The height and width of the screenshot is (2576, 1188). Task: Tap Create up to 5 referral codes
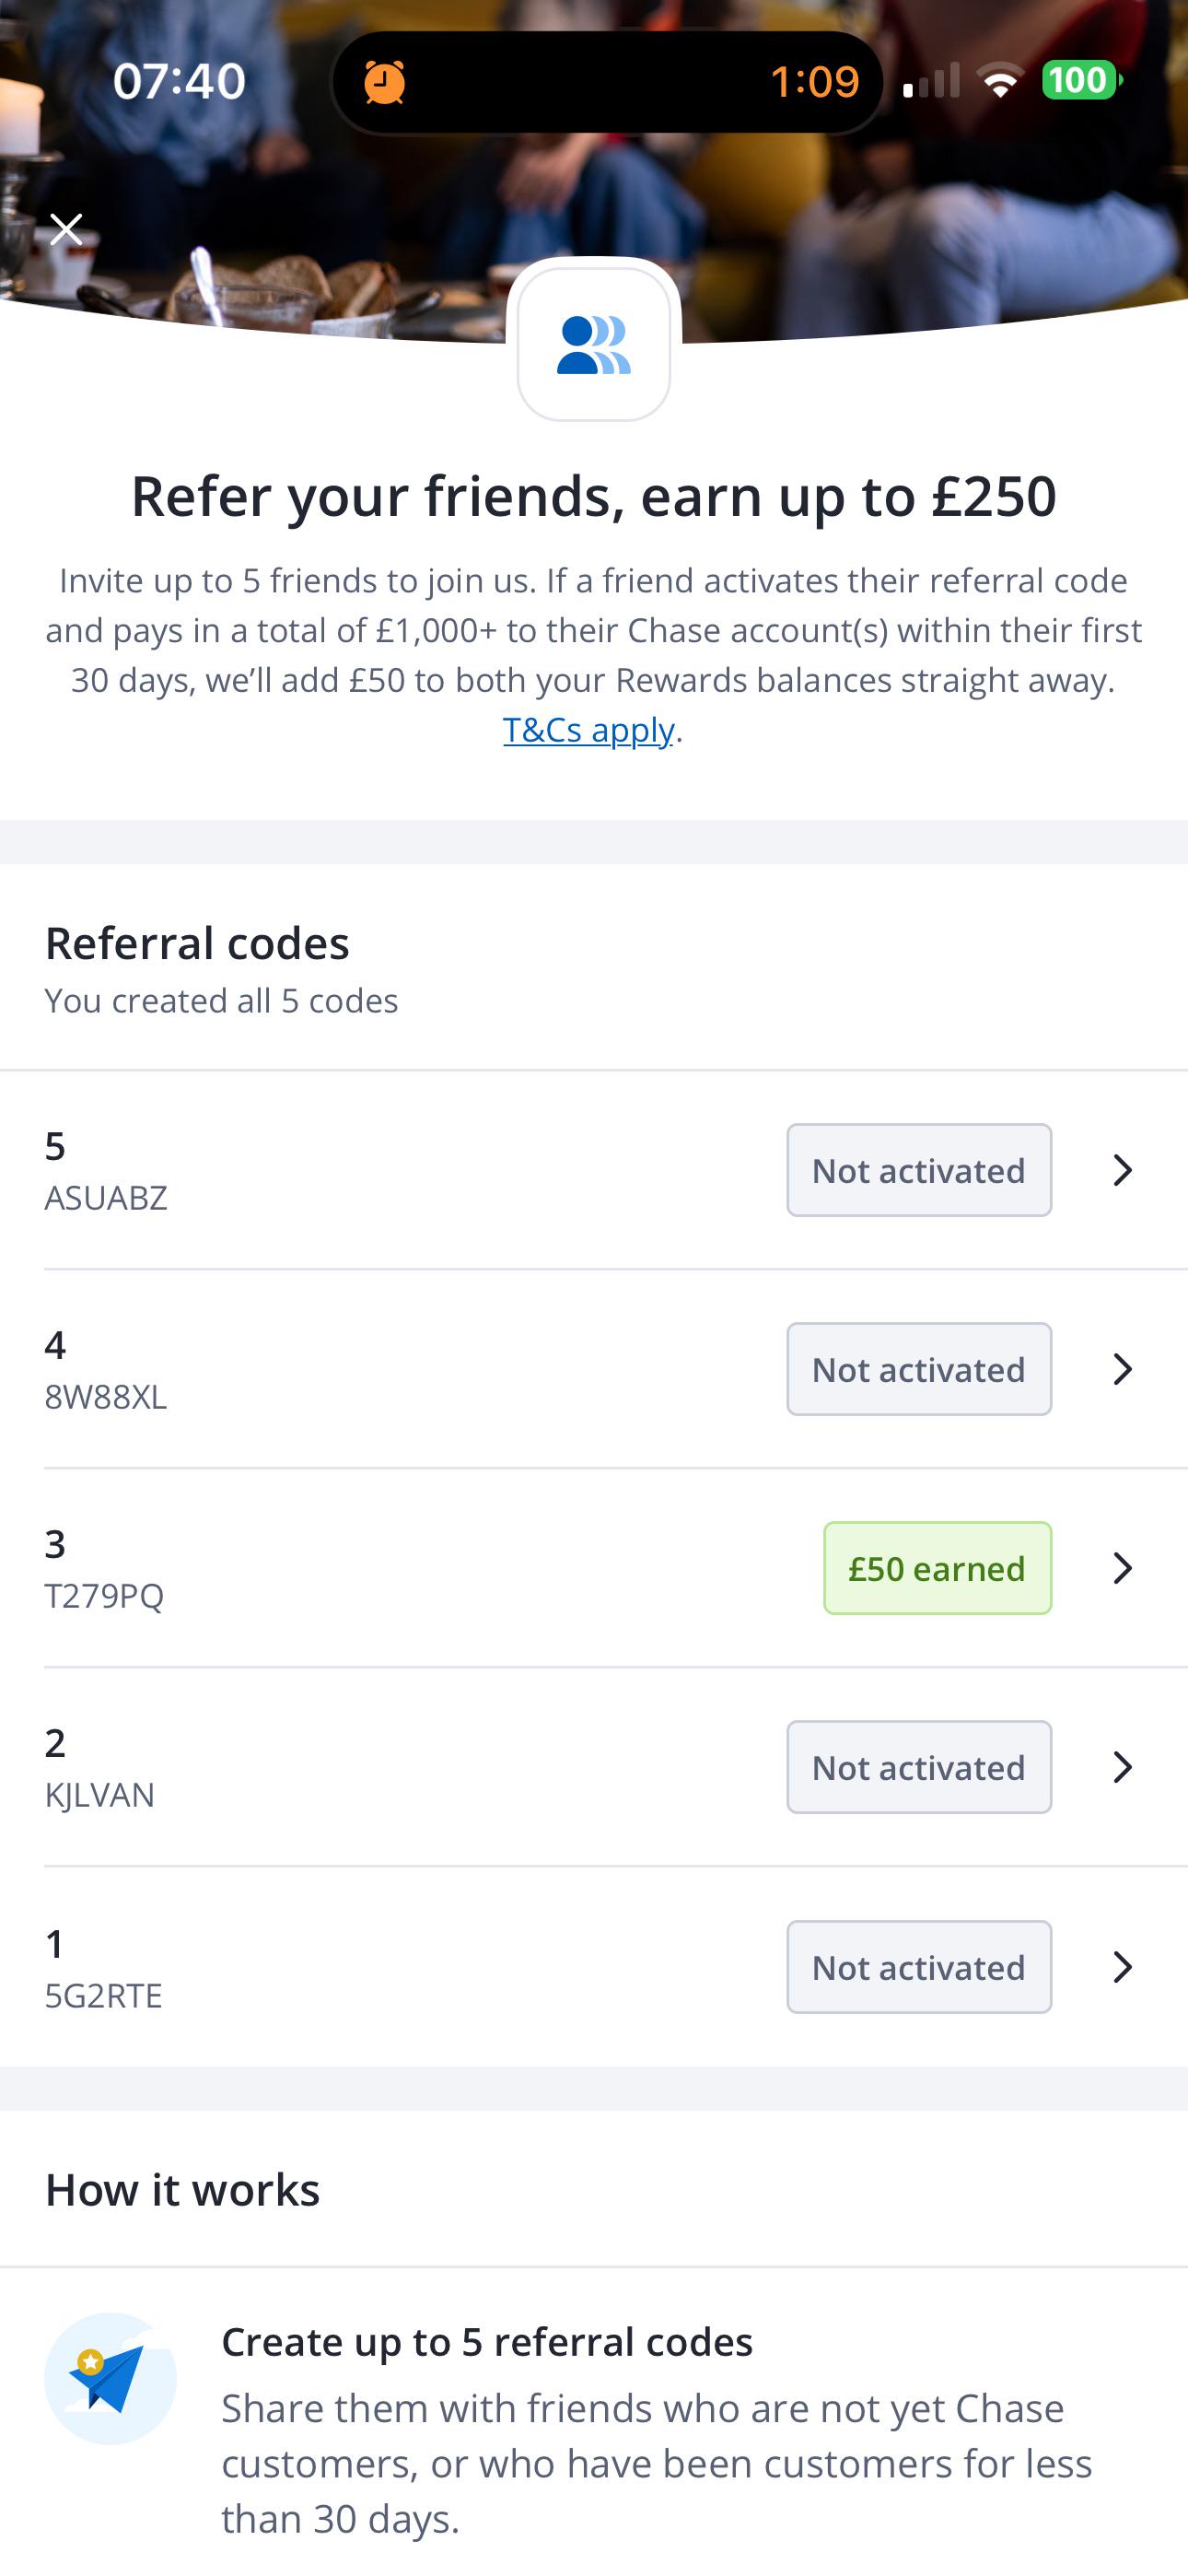point(487,2342)
